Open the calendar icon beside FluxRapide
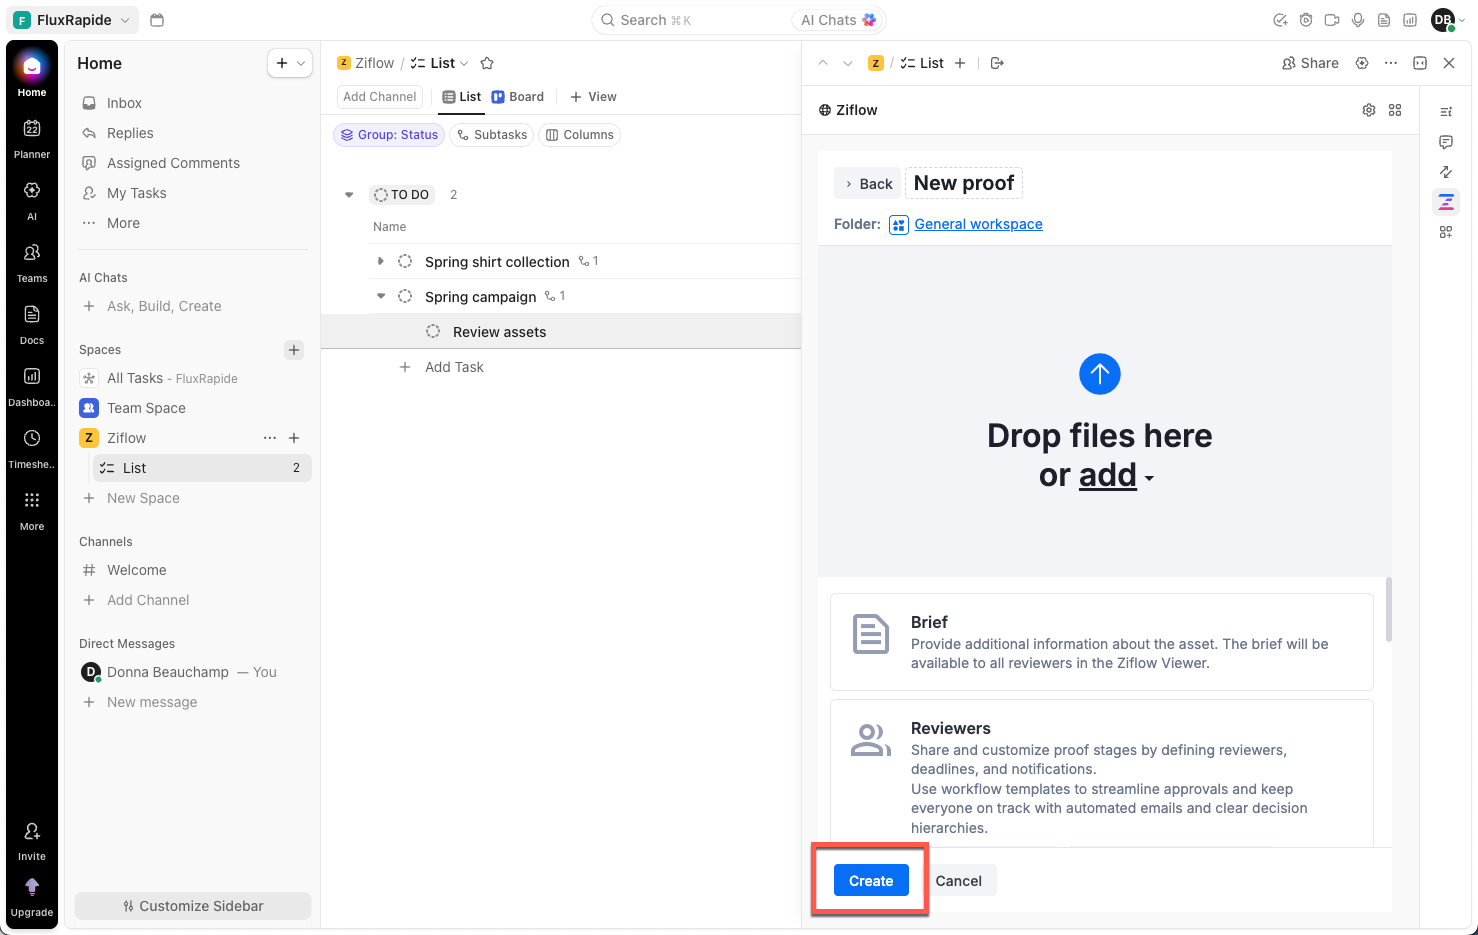1478x935 pixels. coord(157,20)
